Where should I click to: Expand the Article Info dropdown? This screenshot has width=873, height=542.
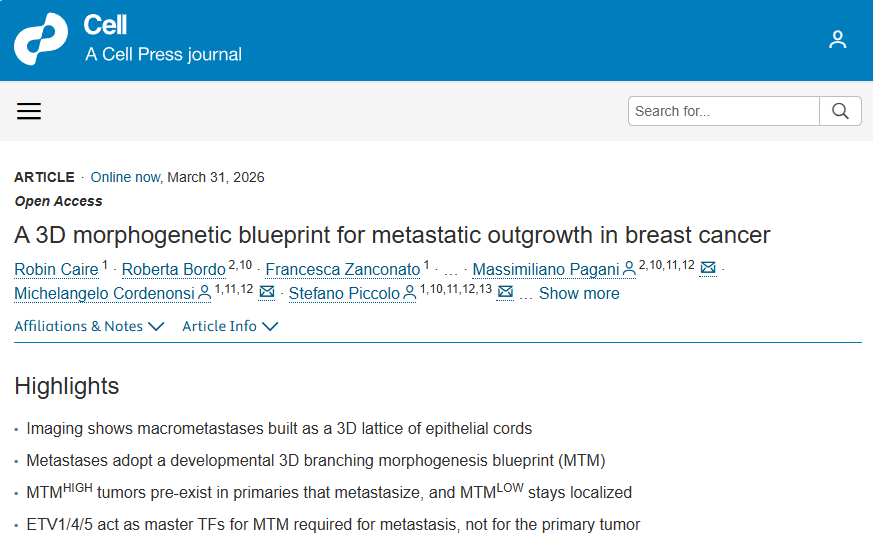coord(230,326)
